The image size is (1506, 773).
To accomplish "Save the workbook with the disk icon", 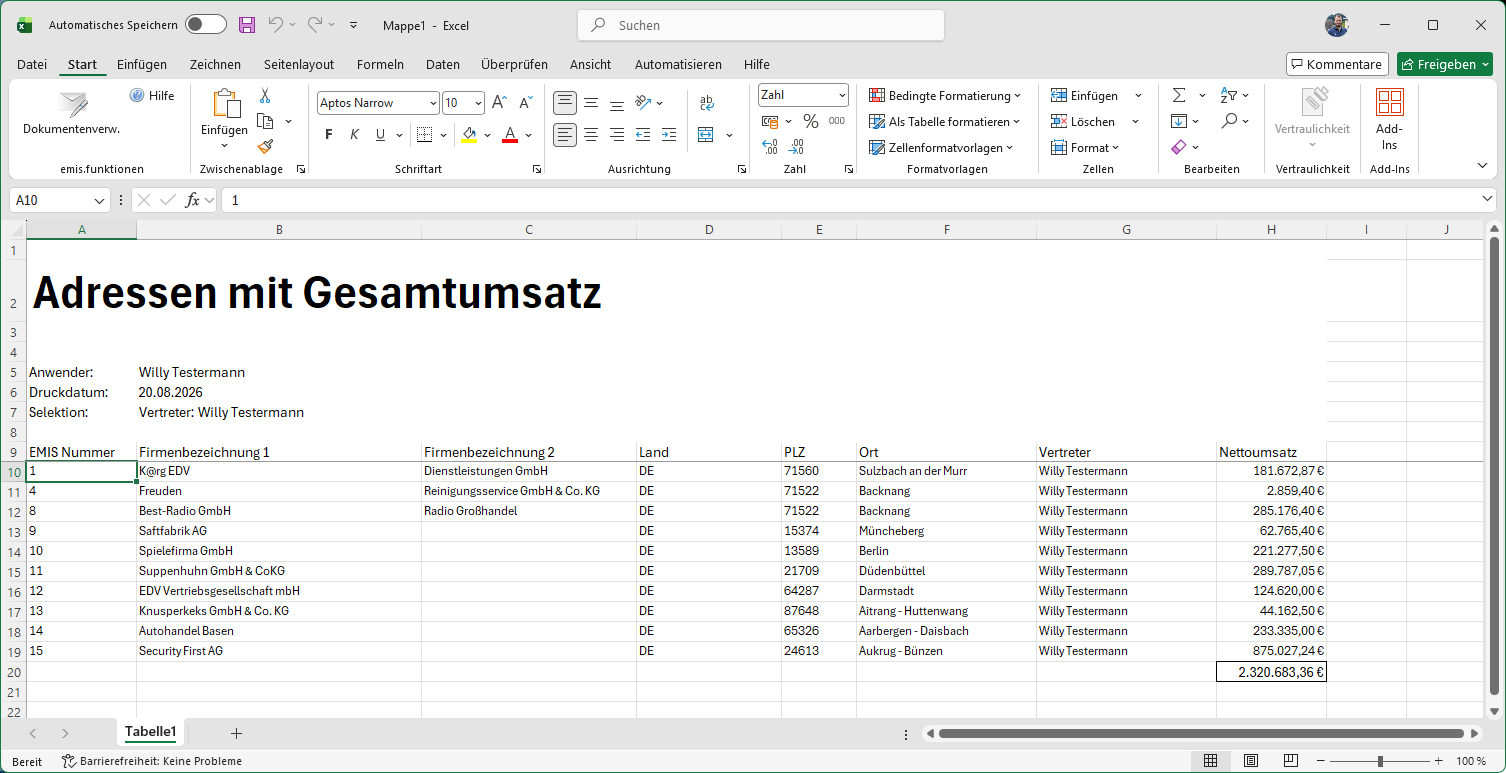I will click(247, 25).
